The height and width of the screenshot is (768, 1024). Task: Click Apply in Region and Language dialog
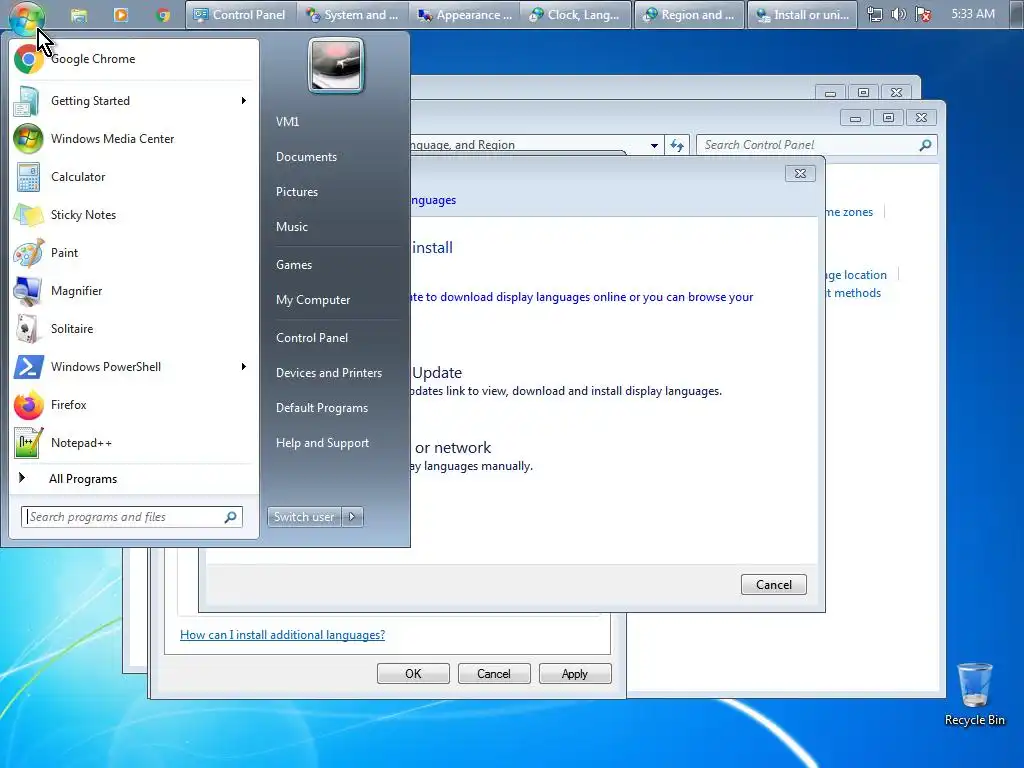pos(575,673)
